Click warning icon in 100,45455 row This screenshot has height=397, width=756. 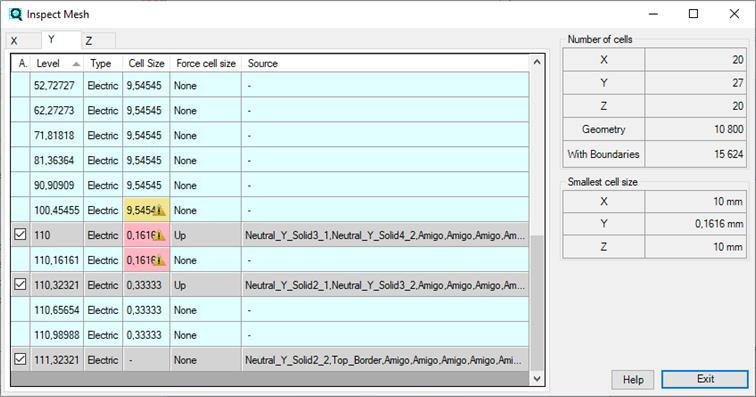160,210
